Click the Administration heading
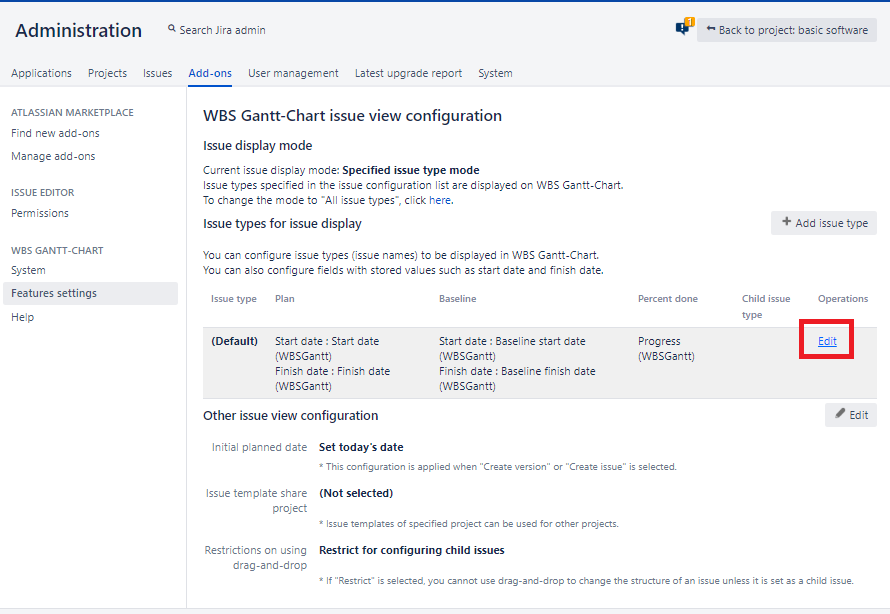Image resolution: width=890 pixels, height=614 pixels. tap(78, 30)
